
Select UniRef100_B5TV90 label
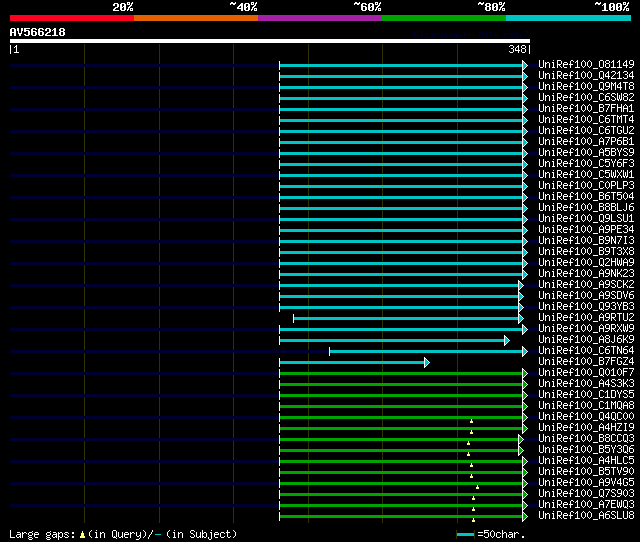click(x=586, y=472)
